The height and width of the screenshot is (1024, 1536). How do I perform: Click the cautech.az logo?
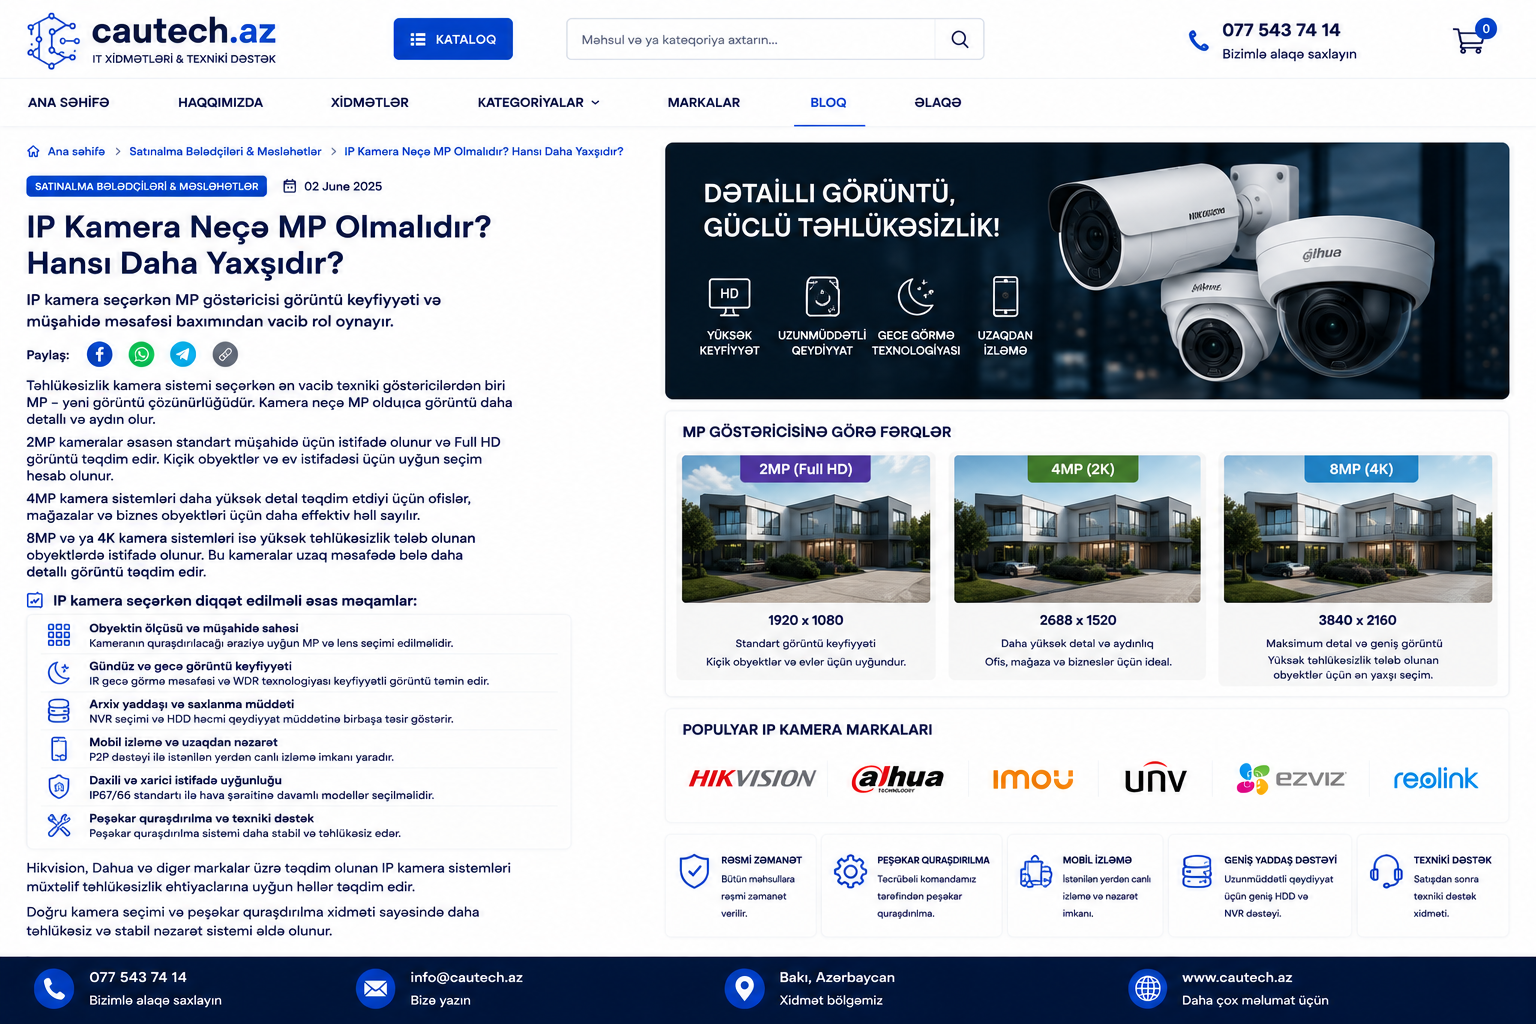coord(151,40)
